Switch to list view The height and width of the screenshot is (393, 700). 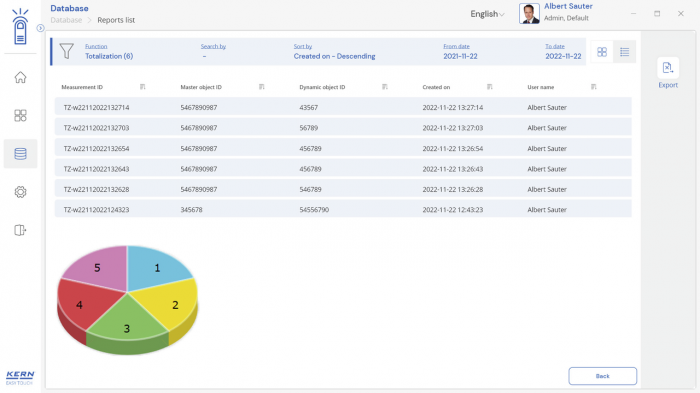625,52
